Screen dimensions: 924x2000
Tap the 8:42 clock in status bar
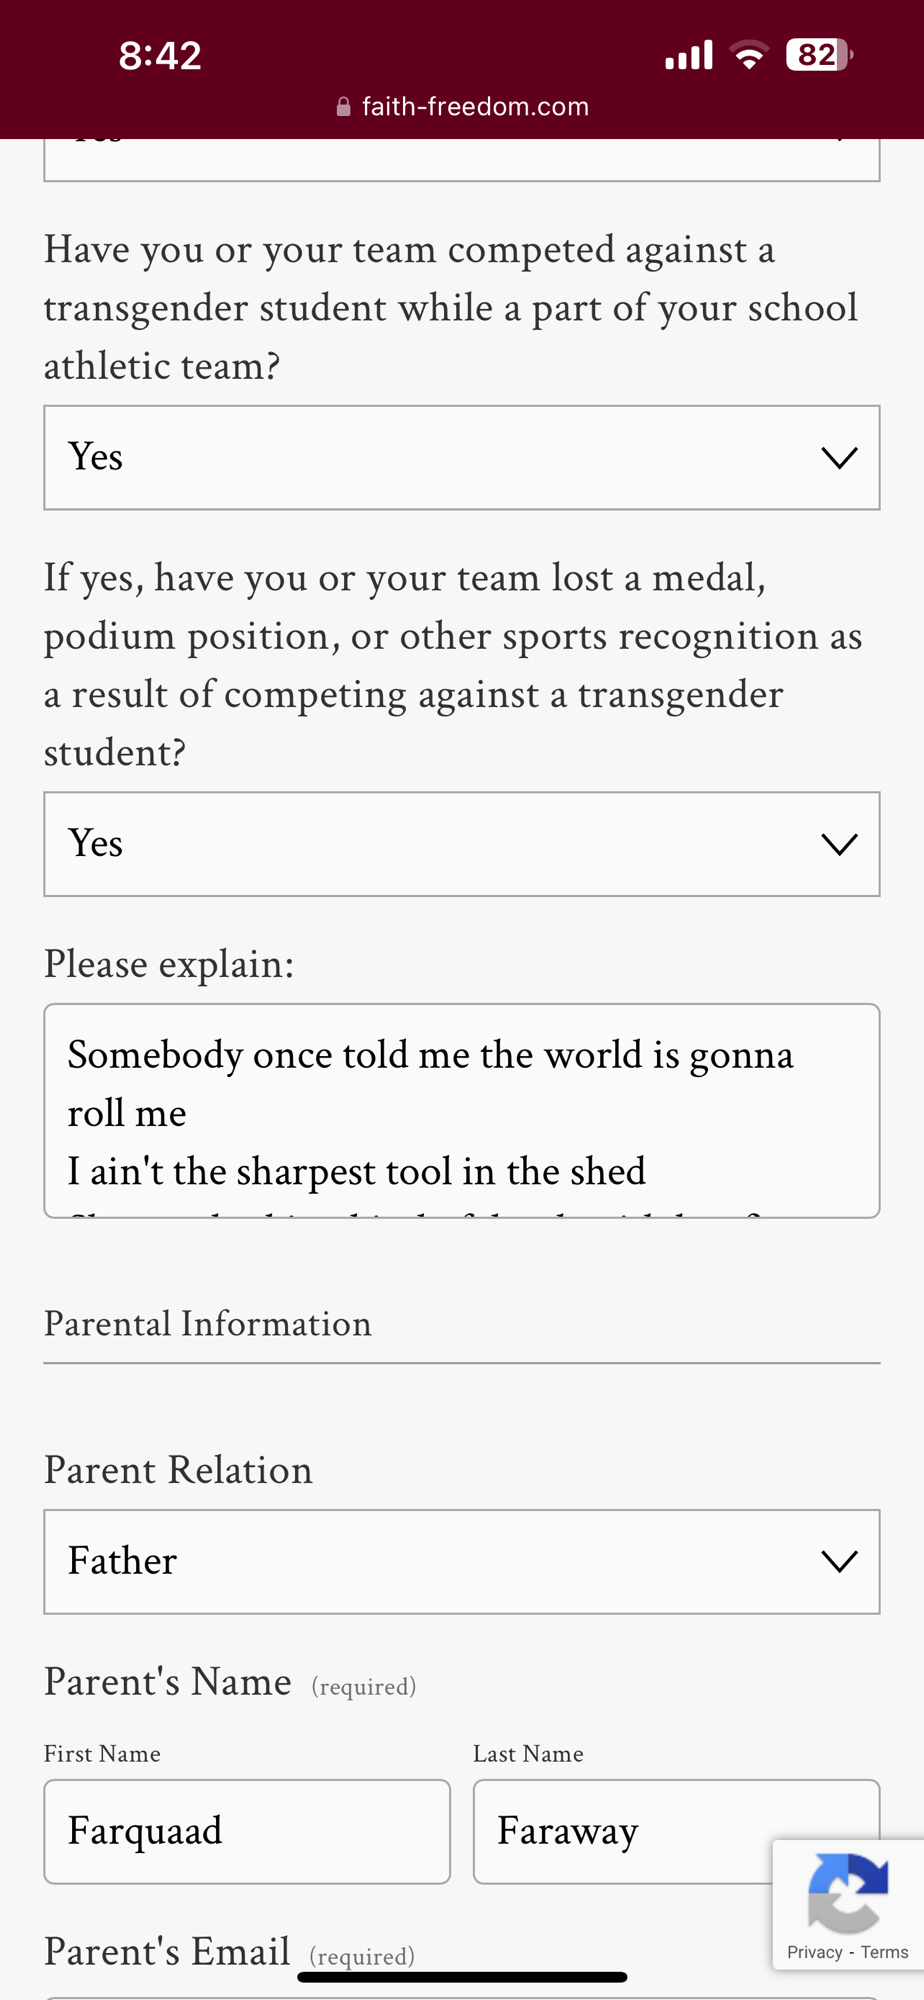[x=160, y=55]
